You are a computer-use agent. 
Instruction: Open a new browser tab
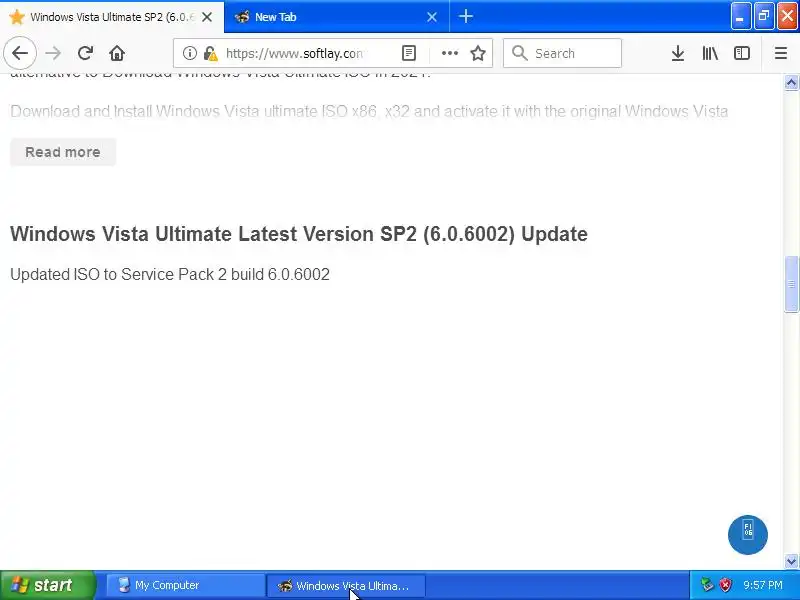(466, 17)
